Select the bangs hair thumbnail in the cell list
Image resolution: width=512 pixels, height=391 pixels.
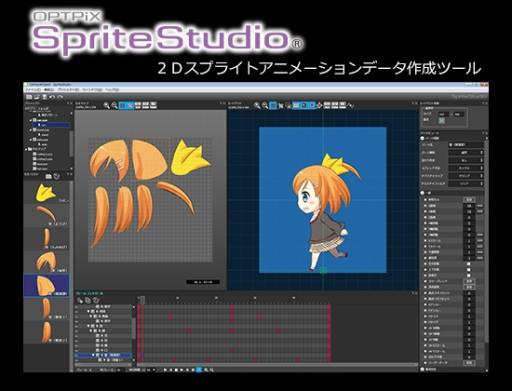pos(47,262)
